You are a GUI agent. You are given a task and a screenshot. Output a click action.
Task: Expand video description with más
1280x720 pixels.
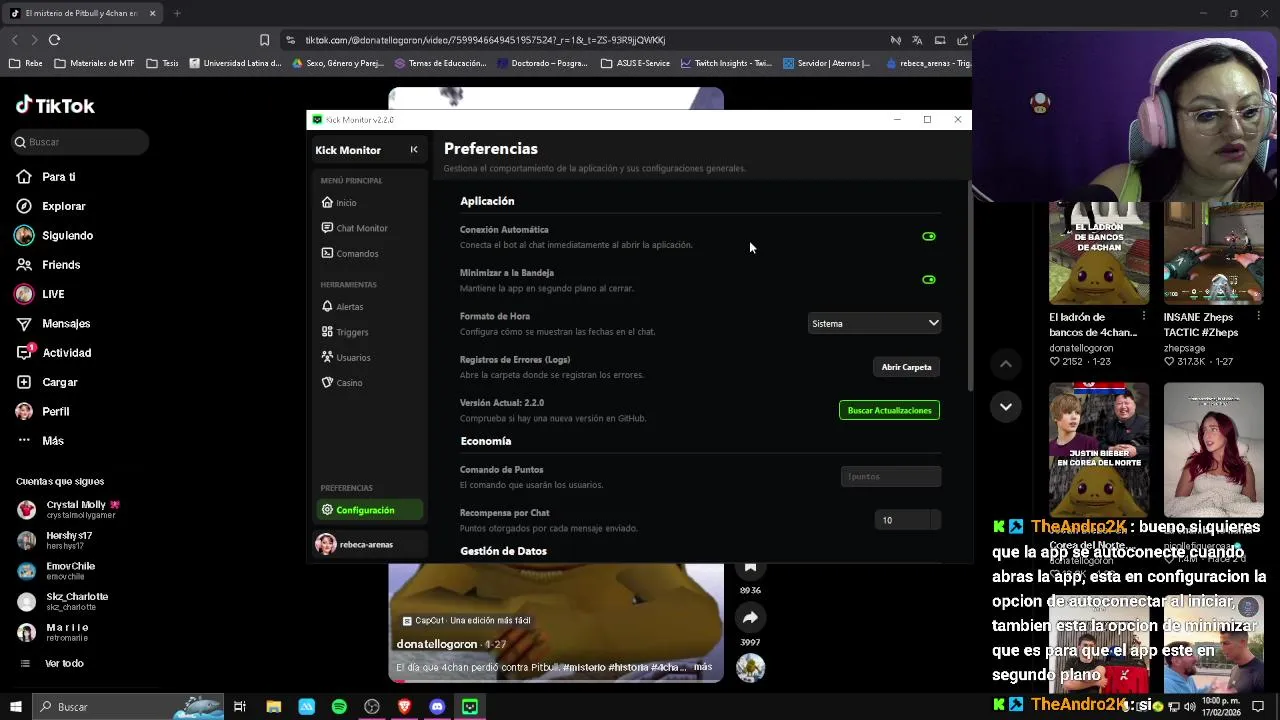pos(703,667)
